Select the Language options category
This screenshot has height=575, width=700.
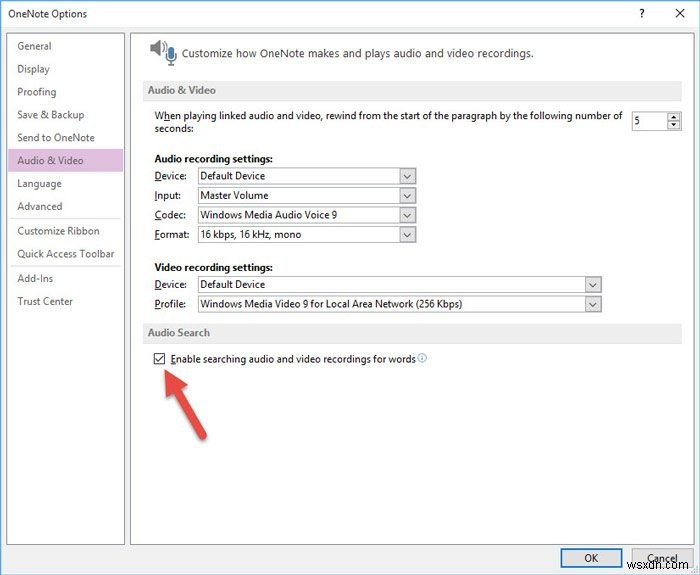65,183
